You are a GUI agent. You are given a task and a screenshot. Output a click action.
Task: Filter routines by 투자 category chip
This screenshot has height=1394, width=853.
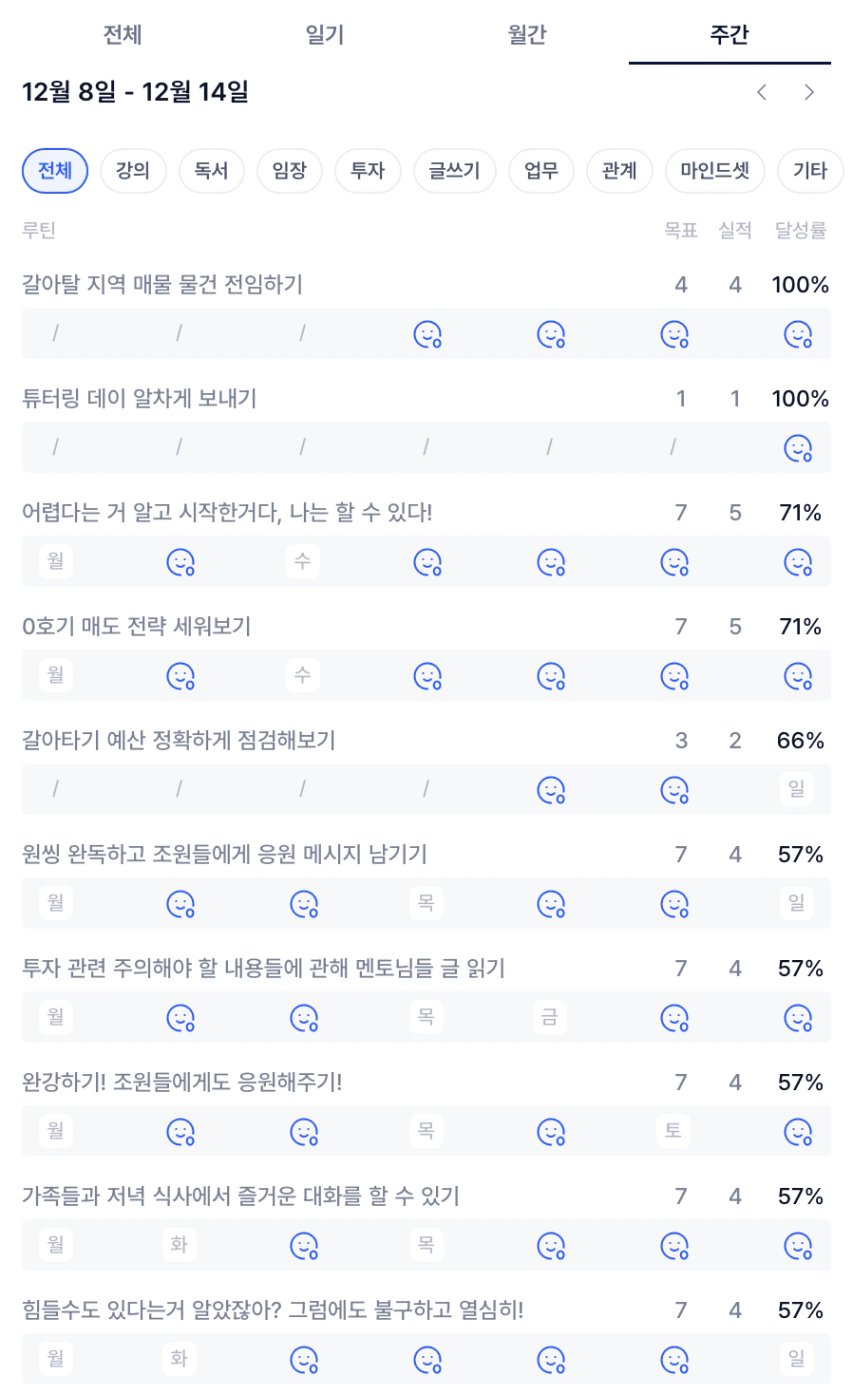368,171
